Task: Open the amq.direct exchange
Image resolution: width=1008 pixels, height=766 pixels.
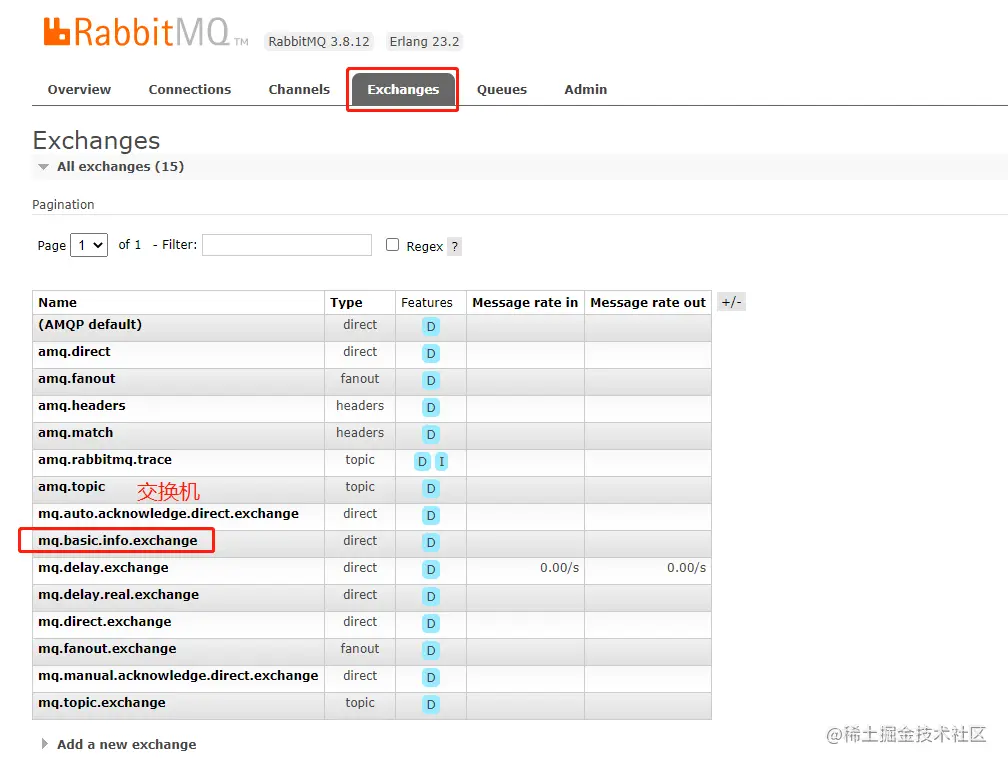Action: coord(74,352)
